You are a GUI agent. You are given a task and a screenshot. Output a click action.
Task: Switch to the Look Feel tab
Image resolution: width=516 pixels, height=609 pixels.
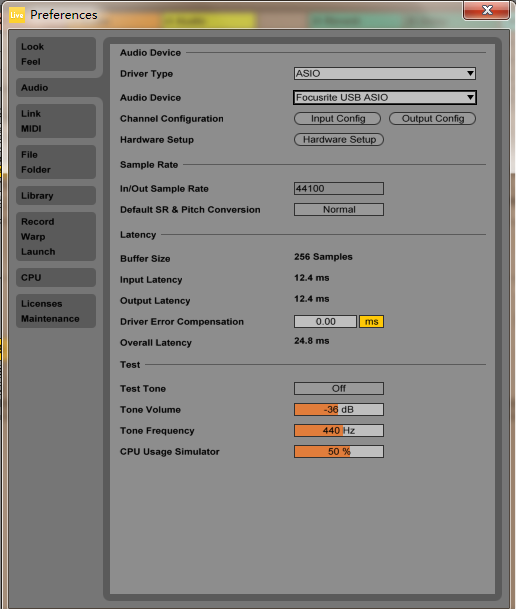tap(56, 54)
